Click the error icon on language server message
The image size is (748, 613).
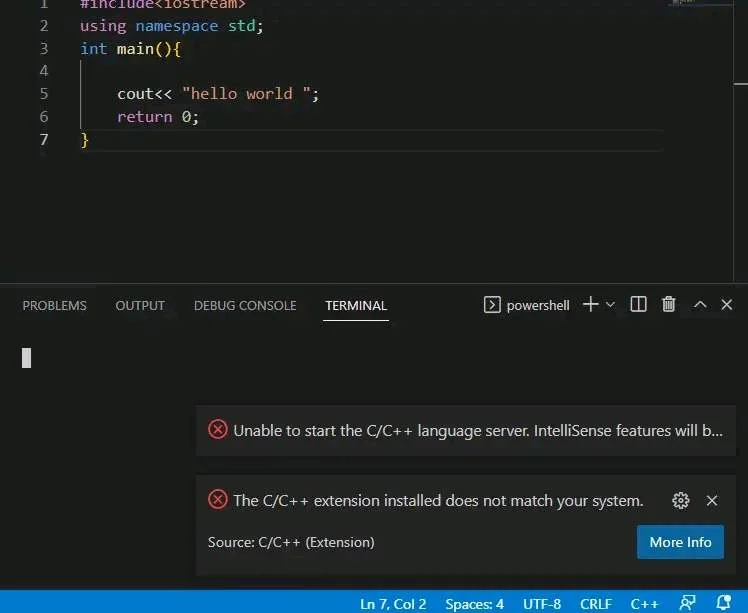click(218, 429)
